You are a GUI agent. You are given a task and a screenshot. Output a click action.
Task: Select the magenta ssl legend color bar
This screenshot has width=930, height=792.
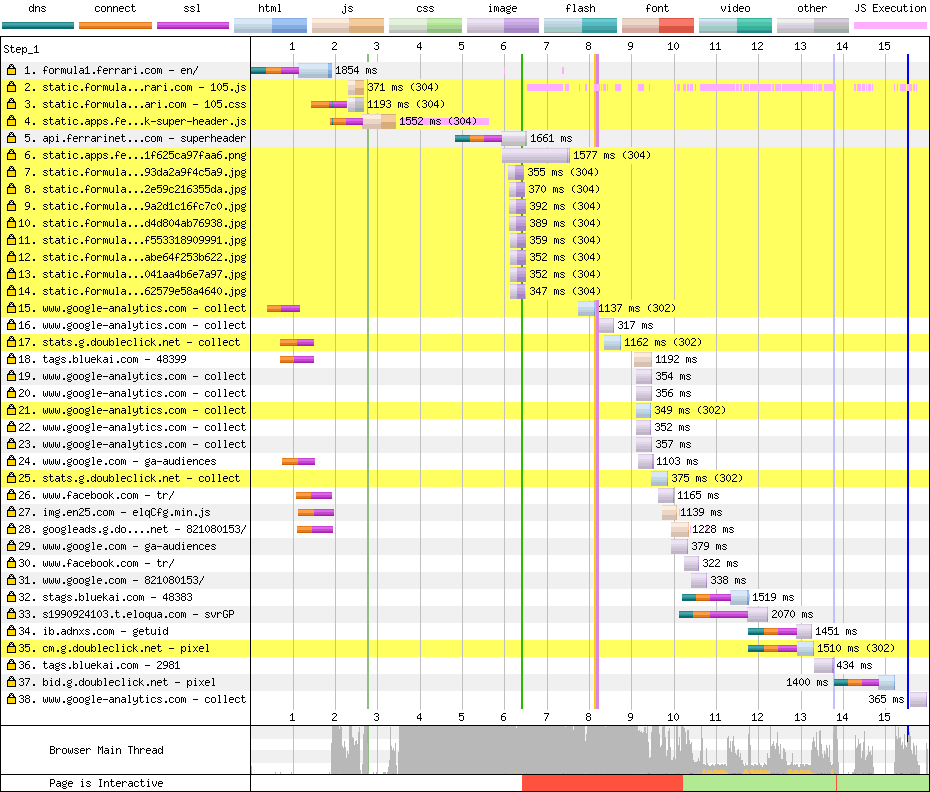tap(193, 26)
